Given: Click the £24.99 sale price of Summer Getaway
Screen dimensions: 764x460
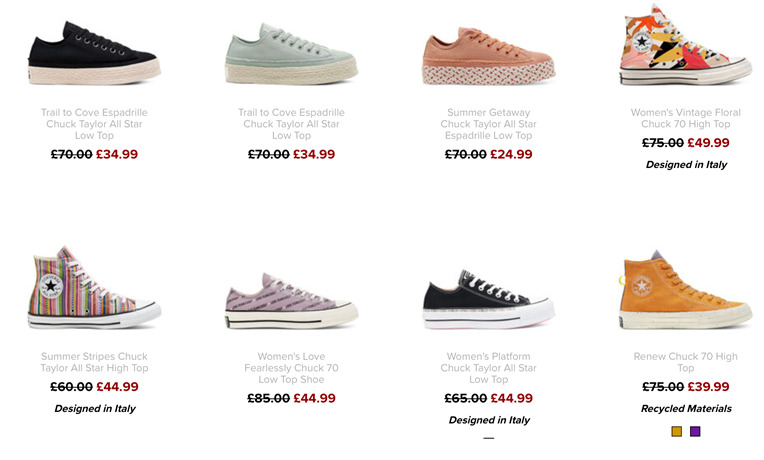Looking at the screenshot, I should pos(511,154).
